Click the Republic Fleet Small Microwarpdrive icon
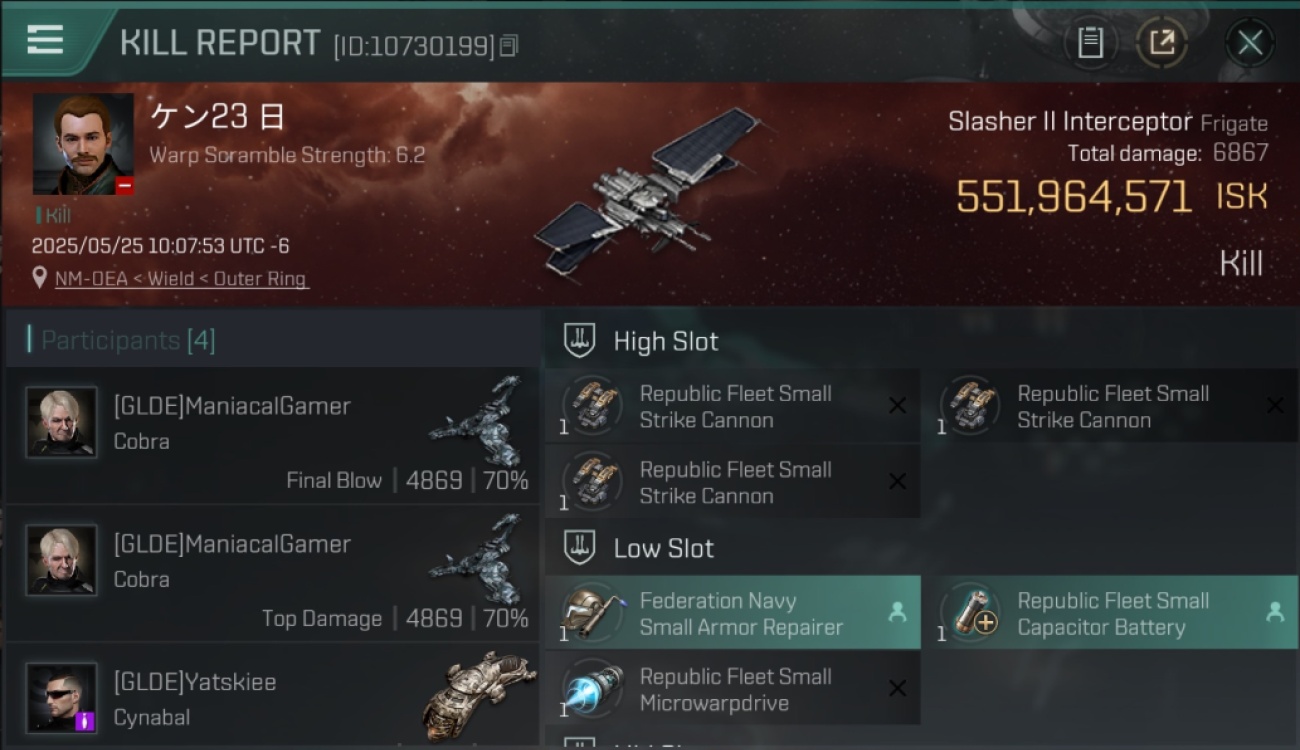The height and width of the screenshot is (750, 1300). pyautogui.click(x=592, y=688)
